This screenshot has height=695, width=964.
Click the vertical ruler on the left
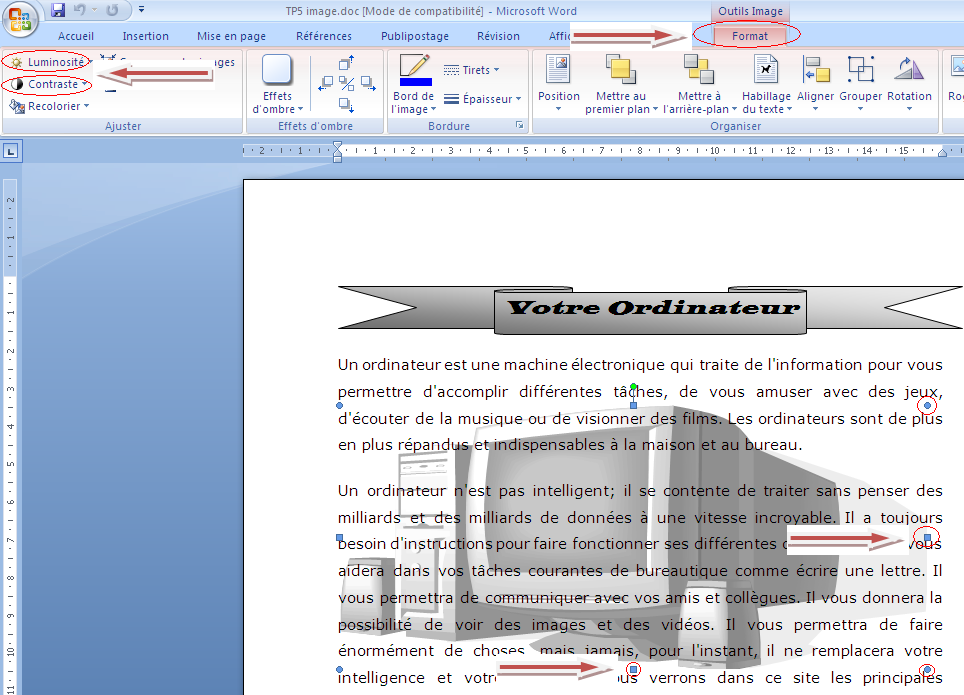10,437
